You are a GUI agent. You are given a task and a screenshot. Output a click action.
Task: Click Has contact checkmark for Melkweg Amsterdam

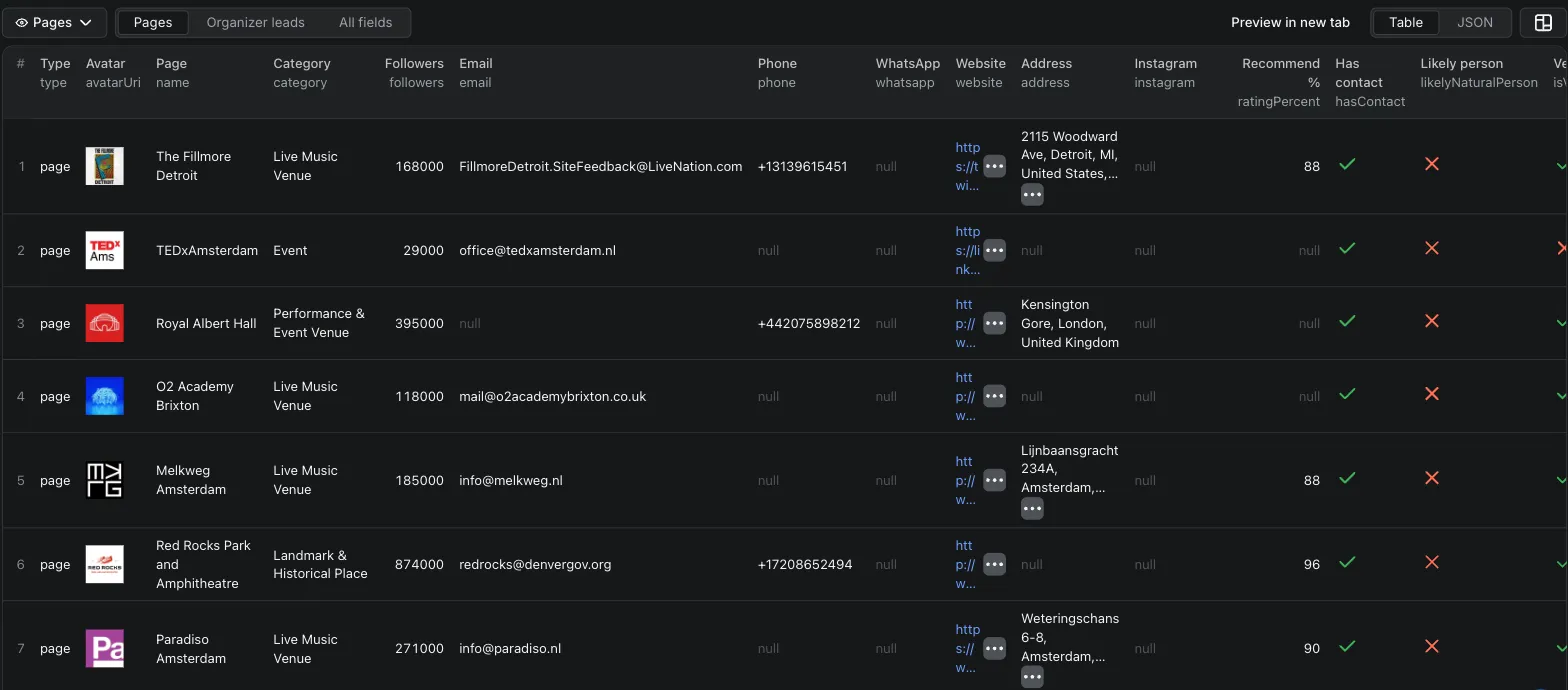(1347, 478)
